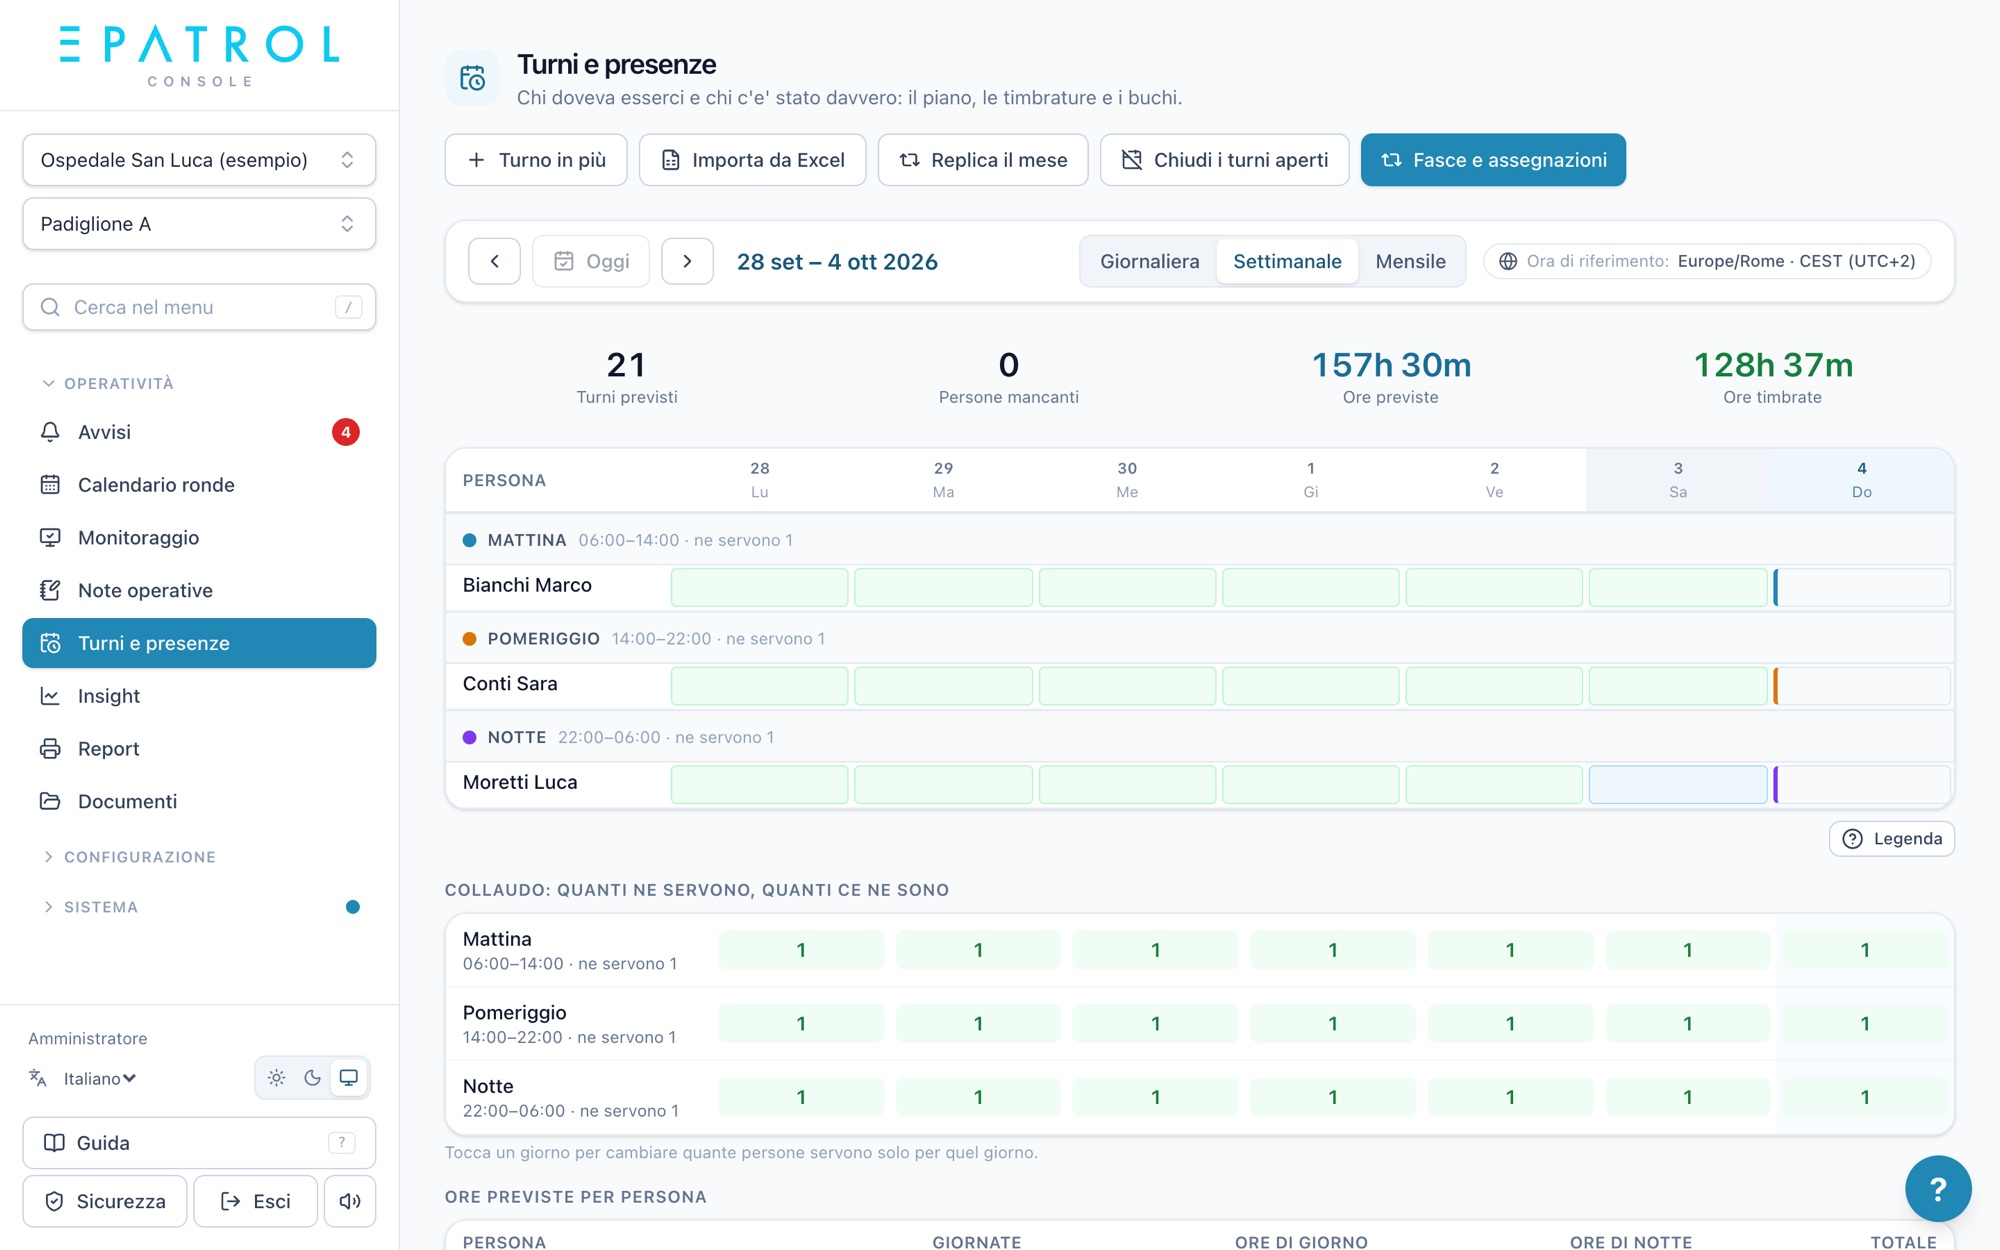Click Replica il mese button
Image resolution: width=2000 pixels, height=1250 pixels.
(983, 160)
